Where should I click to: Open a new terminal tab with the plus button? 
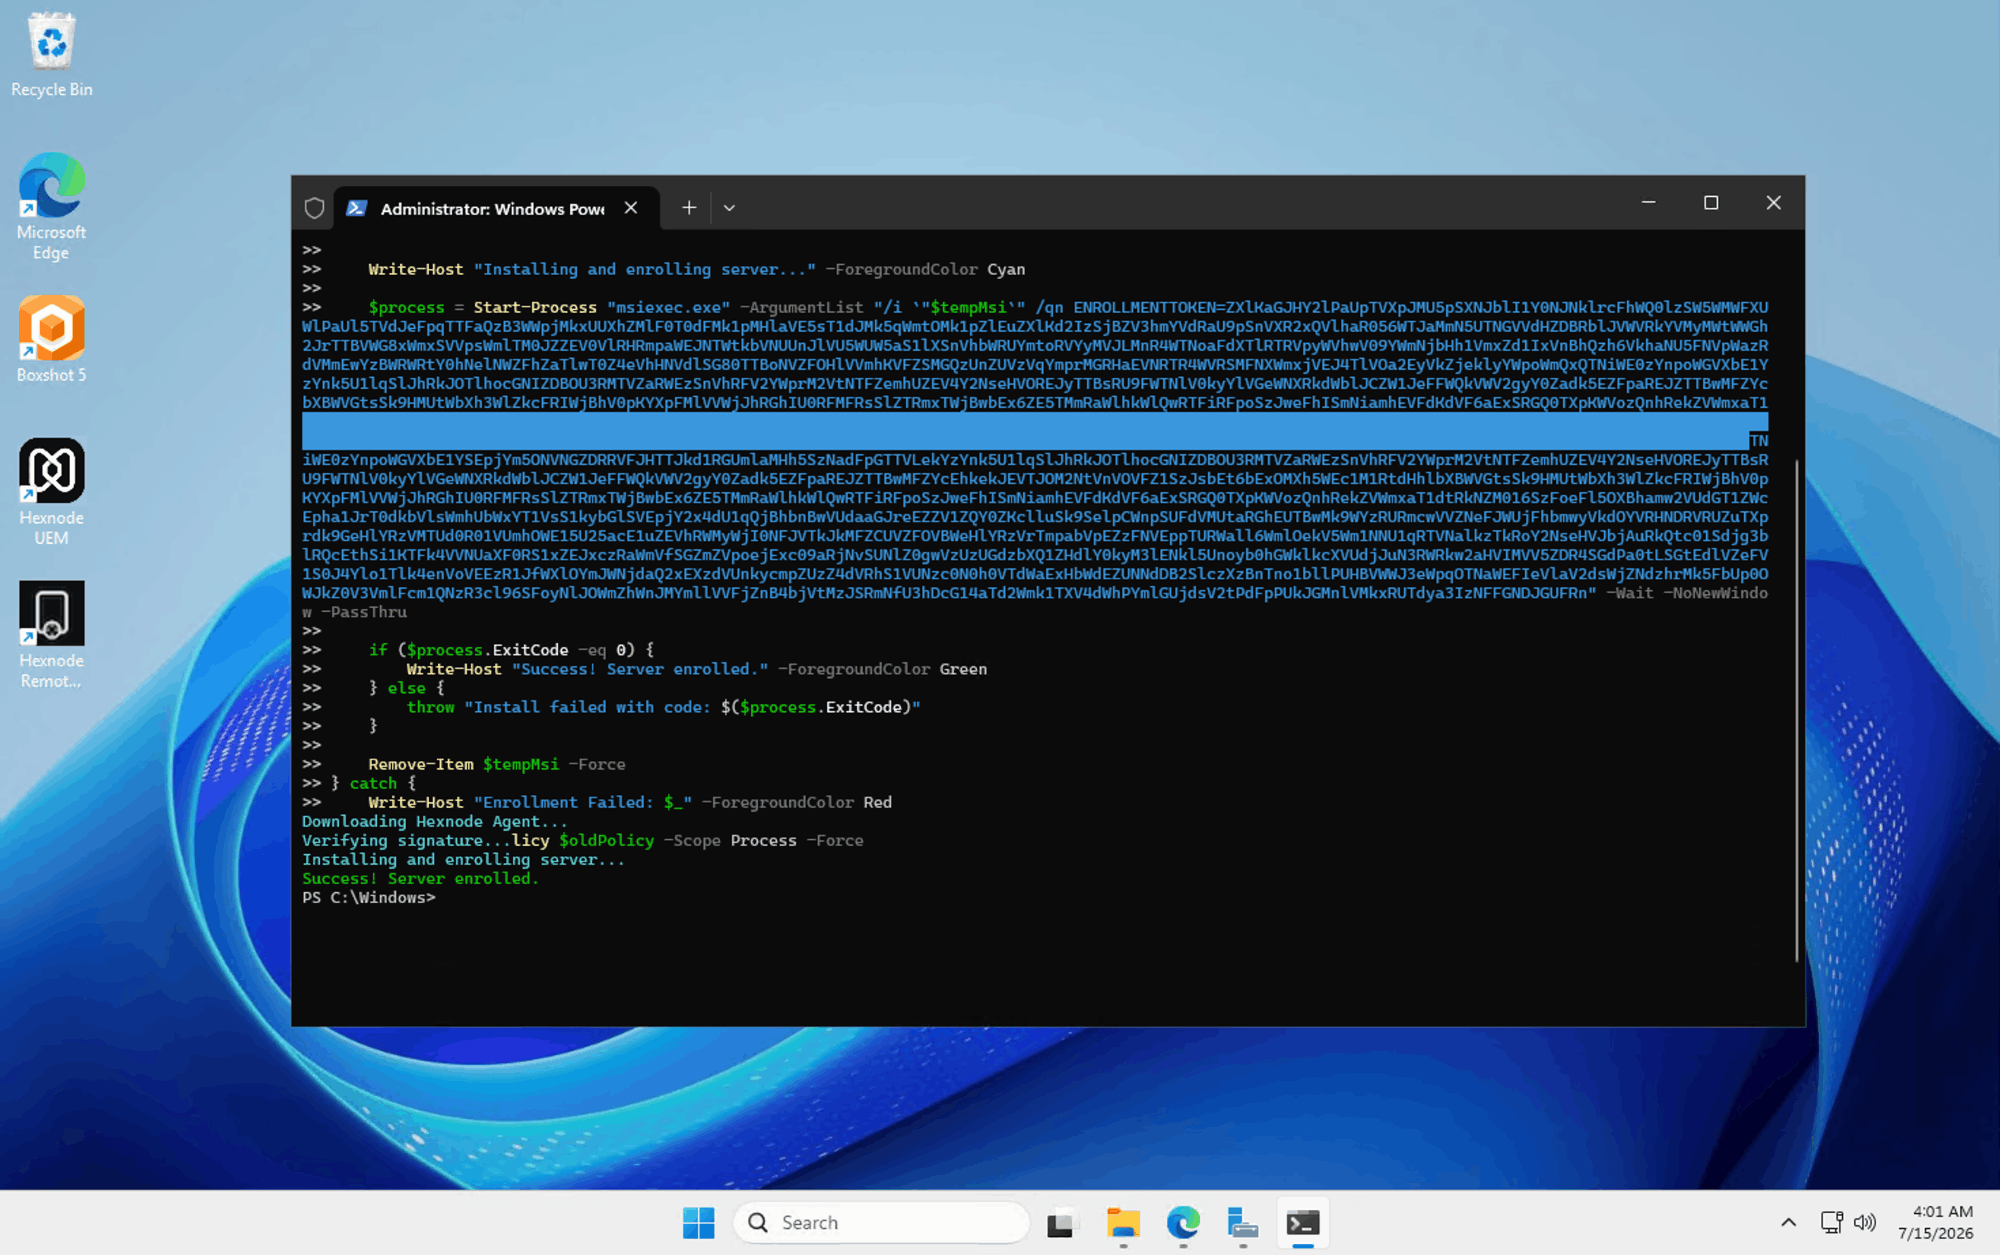tap(689, 208)
